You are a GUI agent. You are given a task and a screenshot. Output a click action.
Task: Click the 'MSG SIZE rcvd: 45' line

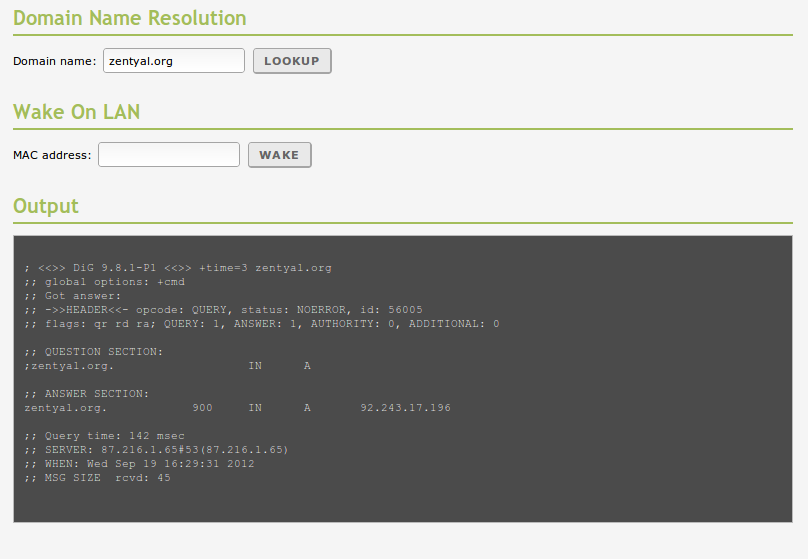point(97,478)
